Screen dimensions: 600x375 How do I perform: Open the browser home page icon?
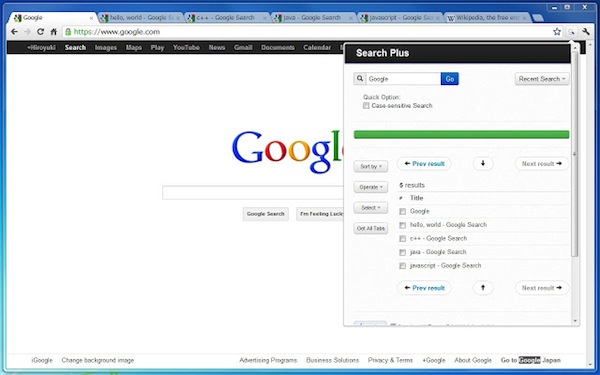(54, 32)
